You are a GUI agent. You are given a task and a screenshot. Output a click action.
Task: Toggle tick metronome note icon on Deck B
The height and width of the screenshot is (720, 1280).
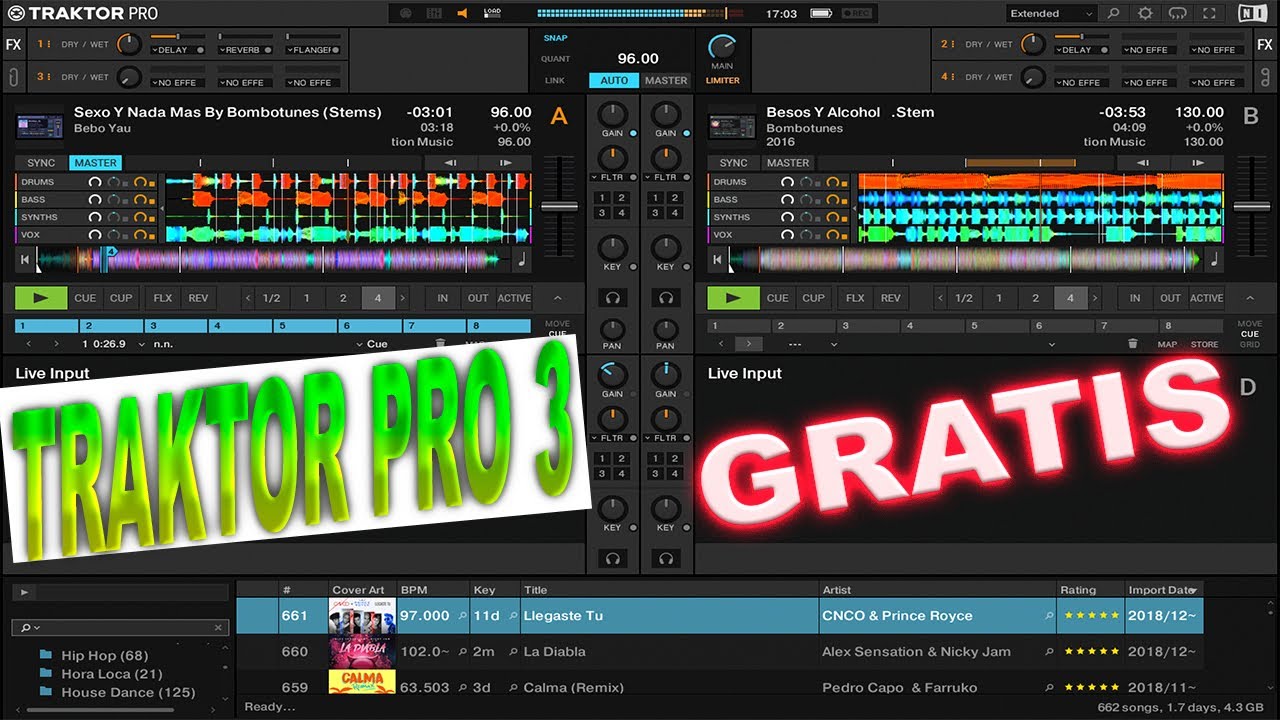pos(1214,259)
